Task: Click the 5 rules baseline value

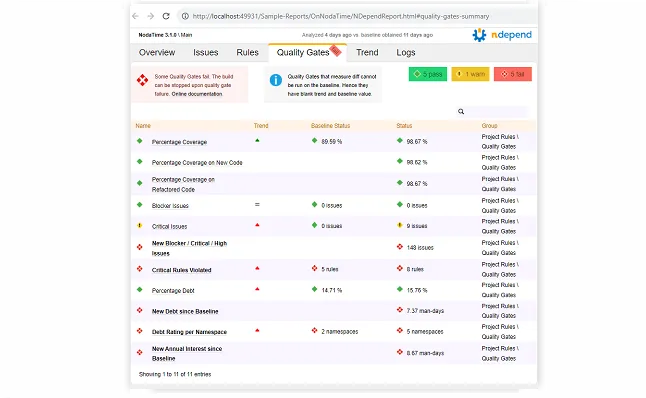Action: [330, 269]
